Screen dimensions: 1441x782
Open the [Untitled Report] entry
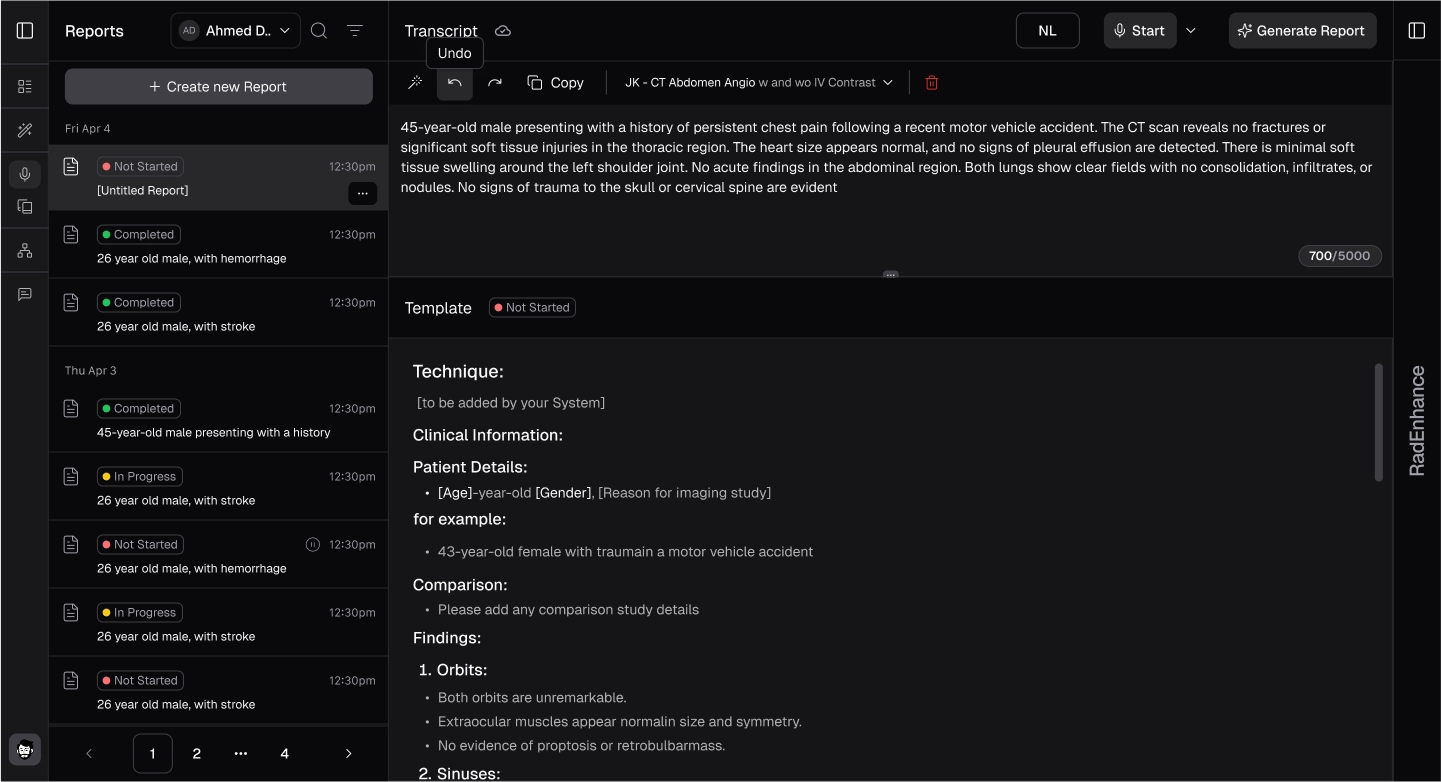[218, 178]
